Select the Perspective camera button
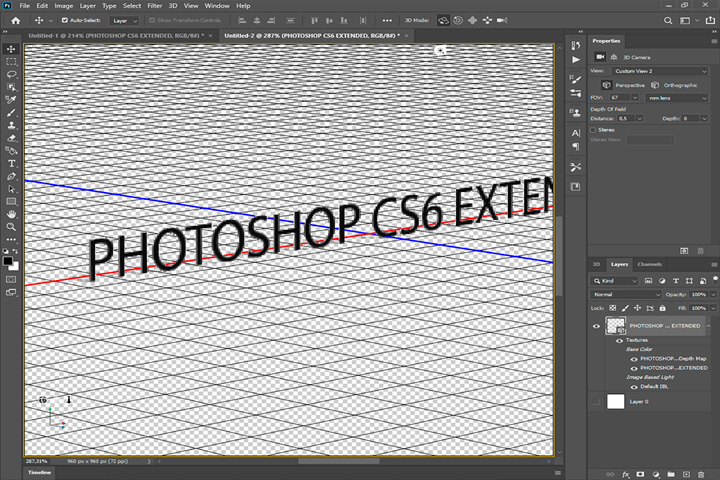The width and height of the screenshot is (720, 480). coord(623,85)
